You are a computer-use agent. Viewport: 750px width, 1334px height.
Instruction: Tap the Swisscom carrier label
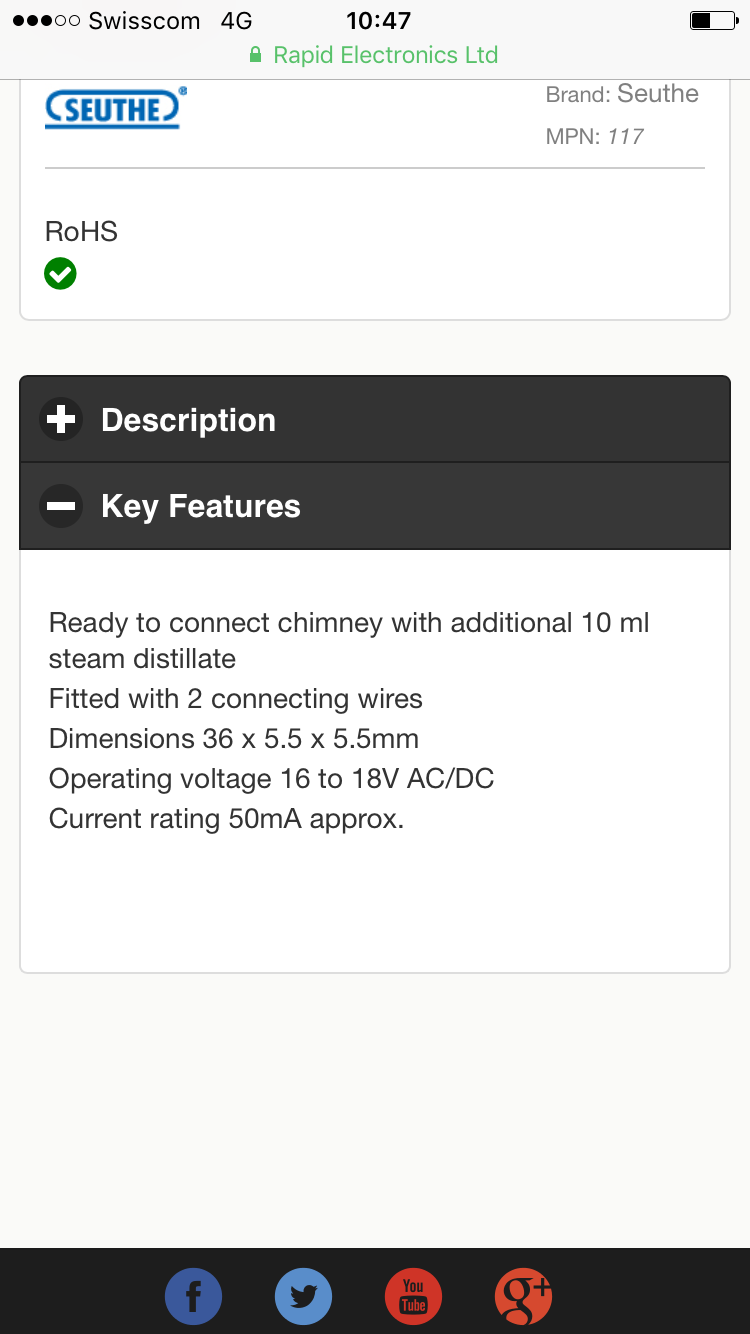(x=144, y=21)
